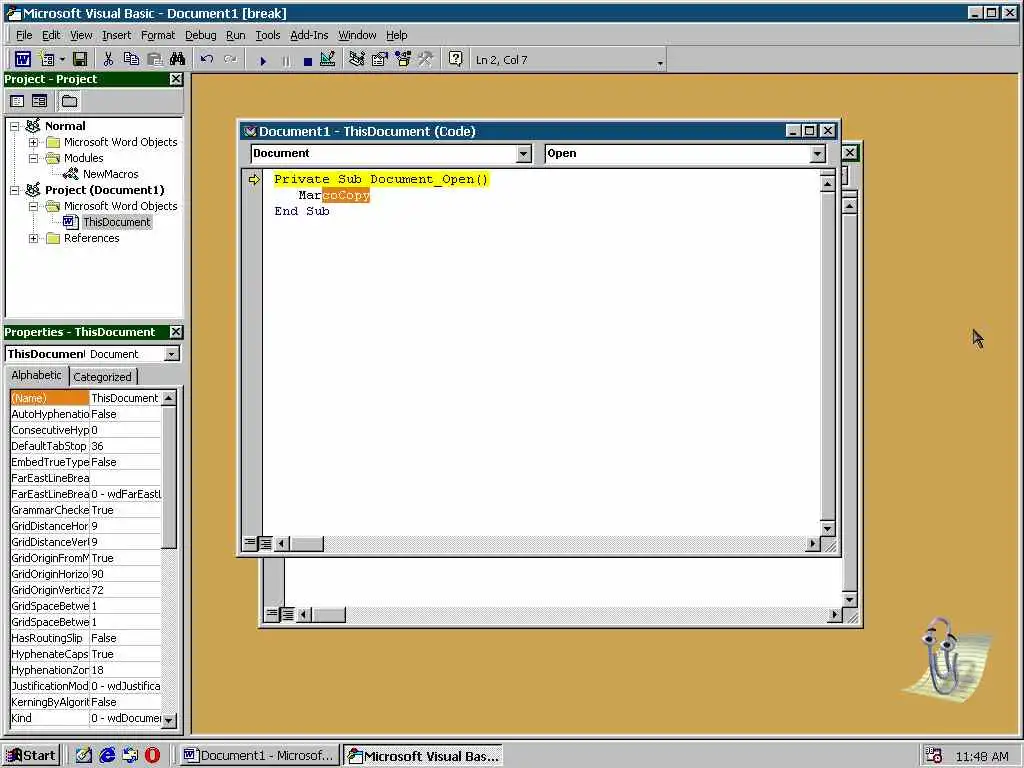This screenshot has width=1024, height=768.
Task: Toggle Folders in the Project panel
Action: [69, 101]
